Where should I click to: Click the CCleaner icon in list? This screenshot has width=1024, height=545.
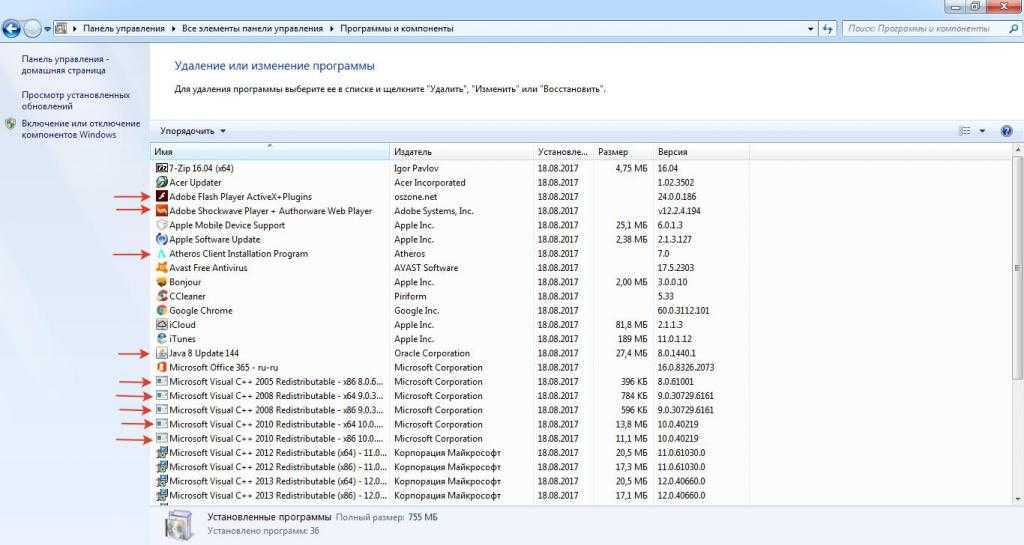tap(162, 296)
